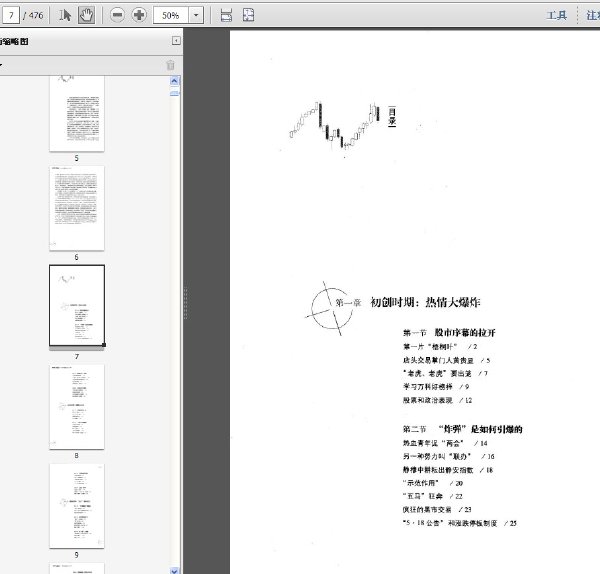Zoom out with the minus button
Screen dimensions: 600x574
point(117,15)
